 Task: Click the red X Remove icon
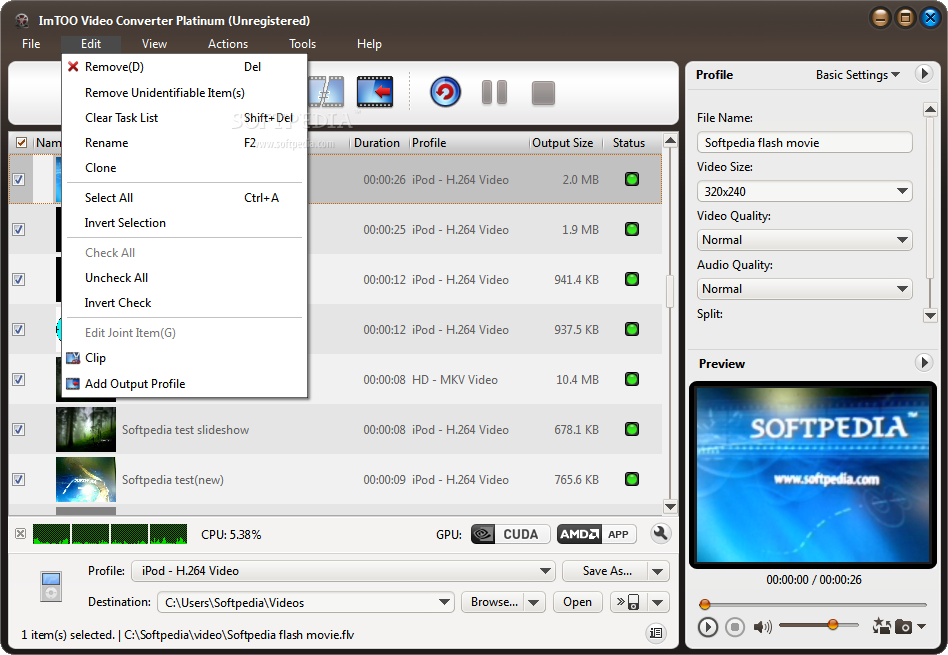tap(73, 67)
